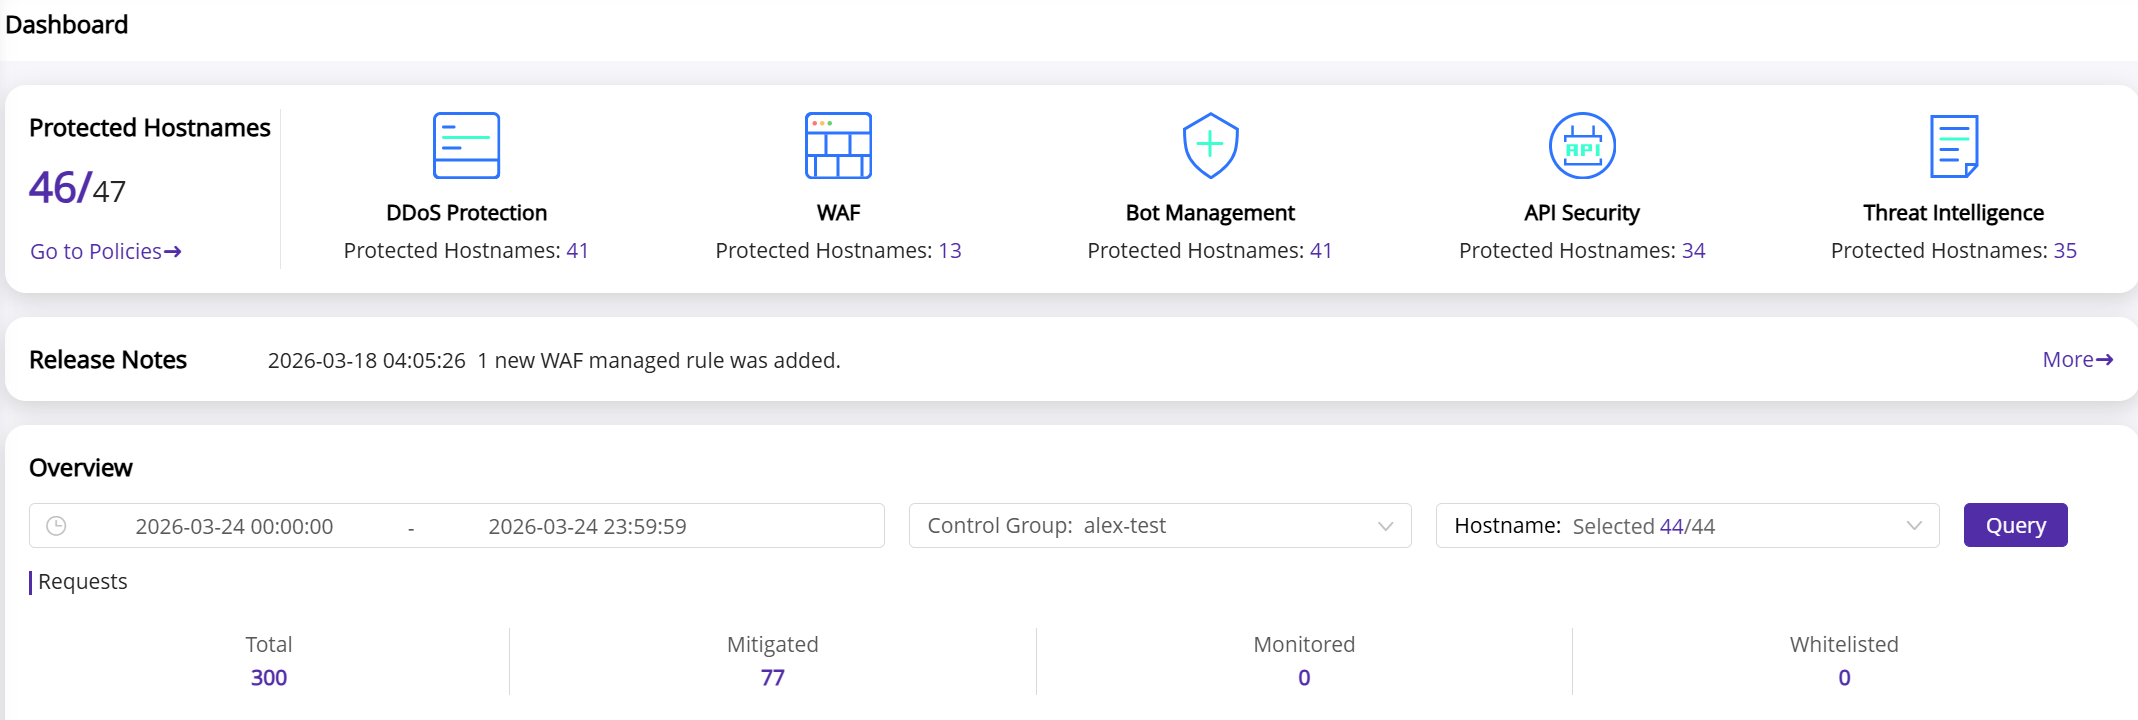
Task: Click the Protected Hostnames heading
Action: 150,128
